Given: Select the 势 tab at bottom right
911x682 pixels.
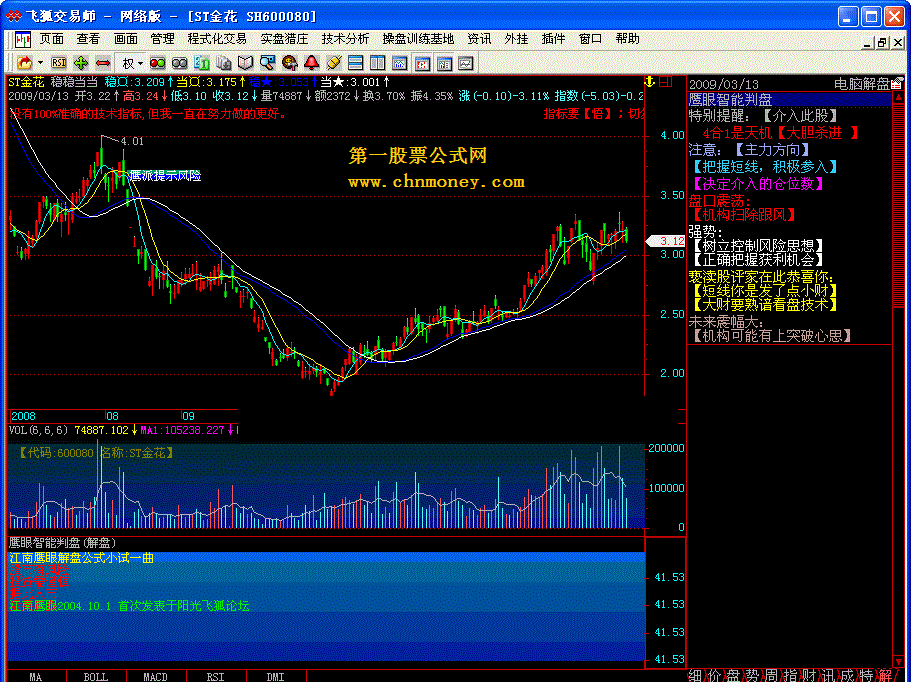Looking at the screenshot, I should click(x=752, y=676).
